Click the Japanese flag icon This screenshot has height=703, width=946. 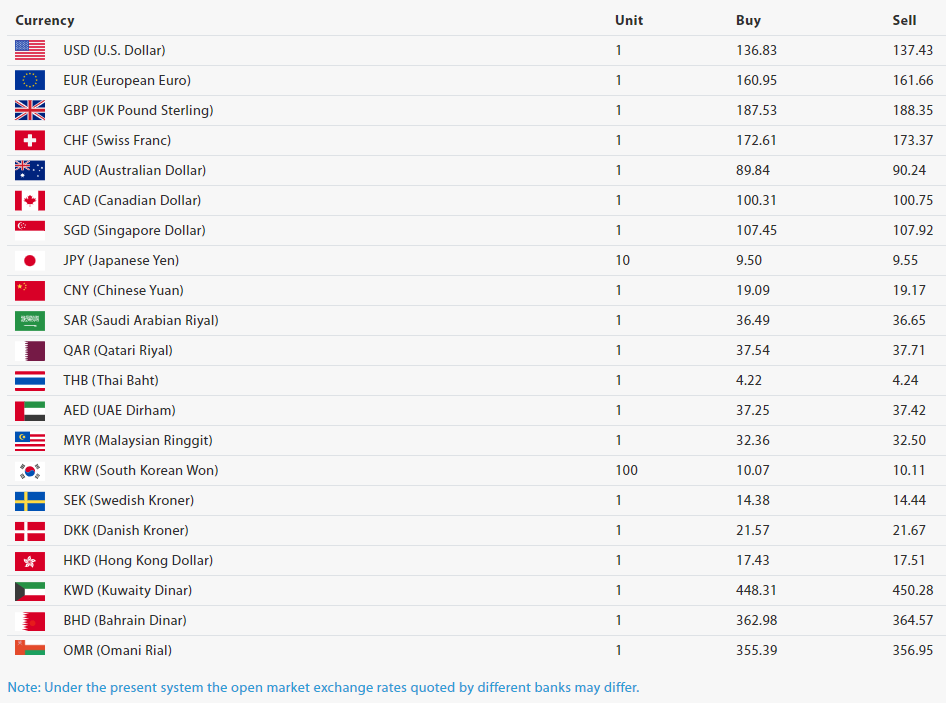tap(30, 261)
